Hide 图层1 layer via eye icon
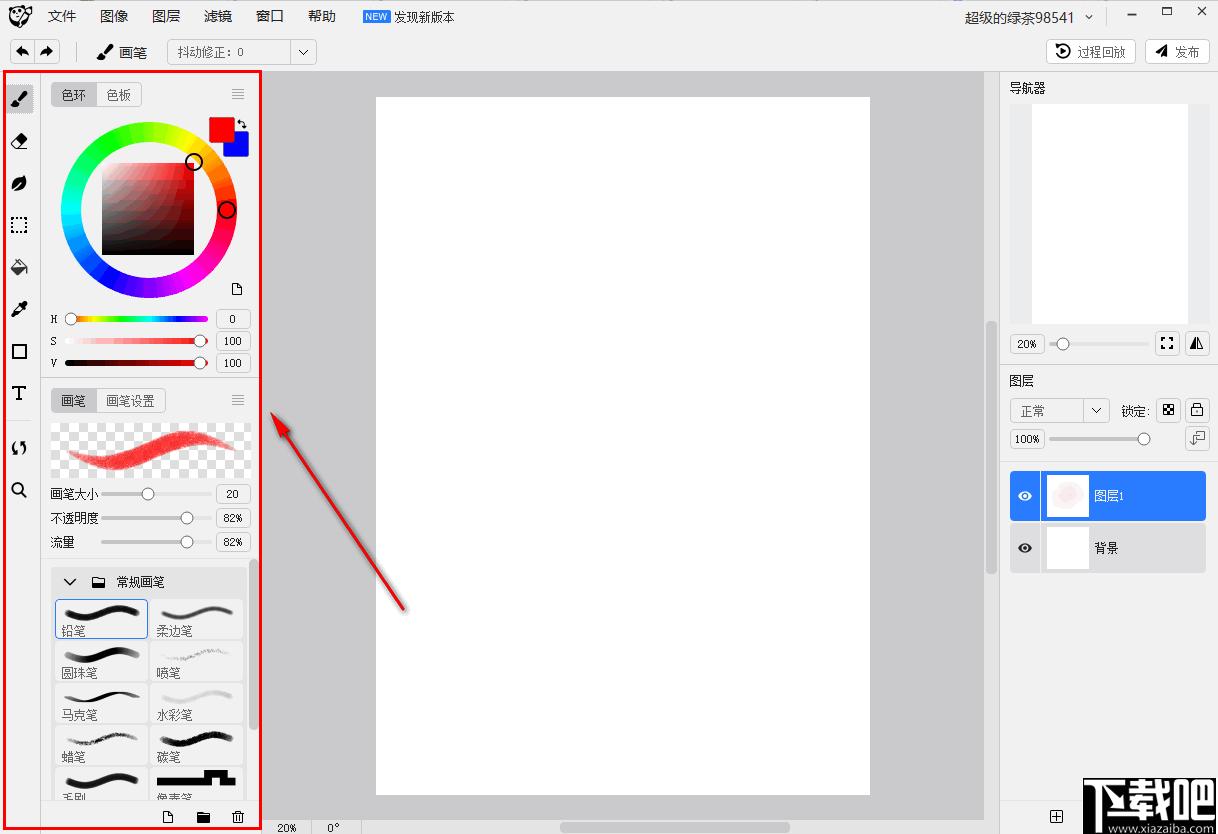The width and height of the screenshot is (1218, 834). coord(1025,496)
